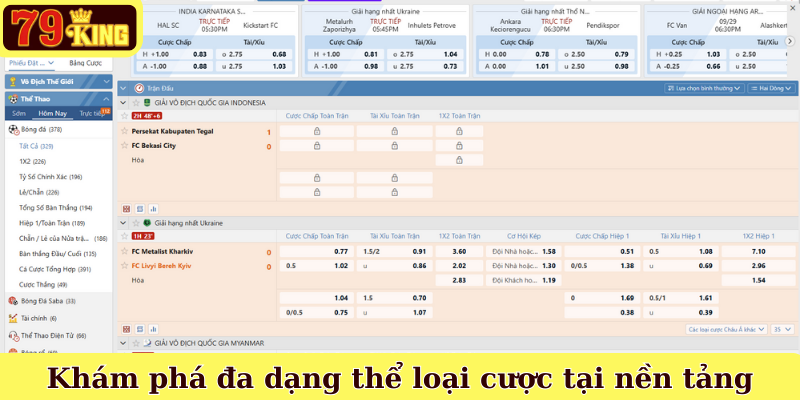Click the 1X2 lock icon in the Indonesia Hòa row

pyautogui.click(x=459, y=160)
